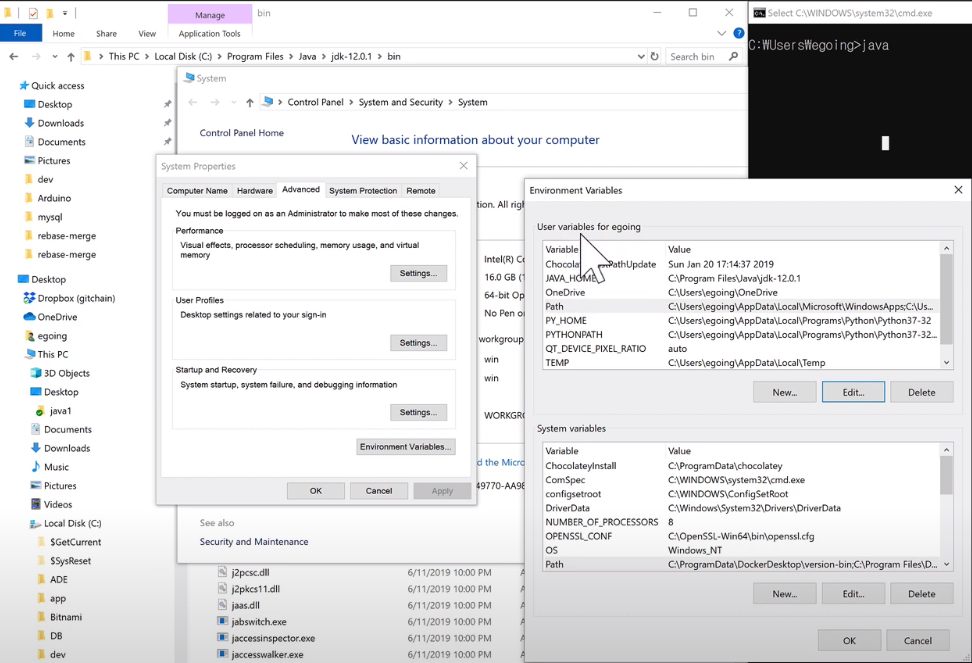Click the Up arrow in File Explorer address bar
972x663 pixels.
pyautogui.click(x=71, y=56)
